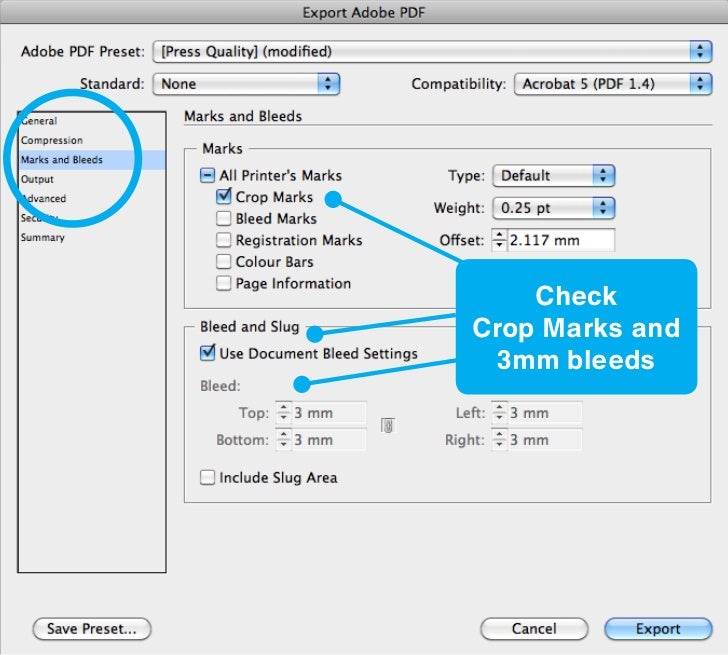Open the Adobe PDF Preset dropdown

[x=432, y=51]
